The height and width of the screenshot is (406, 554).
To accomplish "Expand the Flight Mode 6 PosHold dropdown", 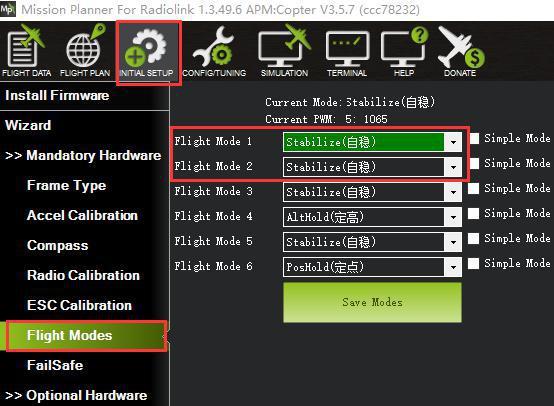I will 453,267.
